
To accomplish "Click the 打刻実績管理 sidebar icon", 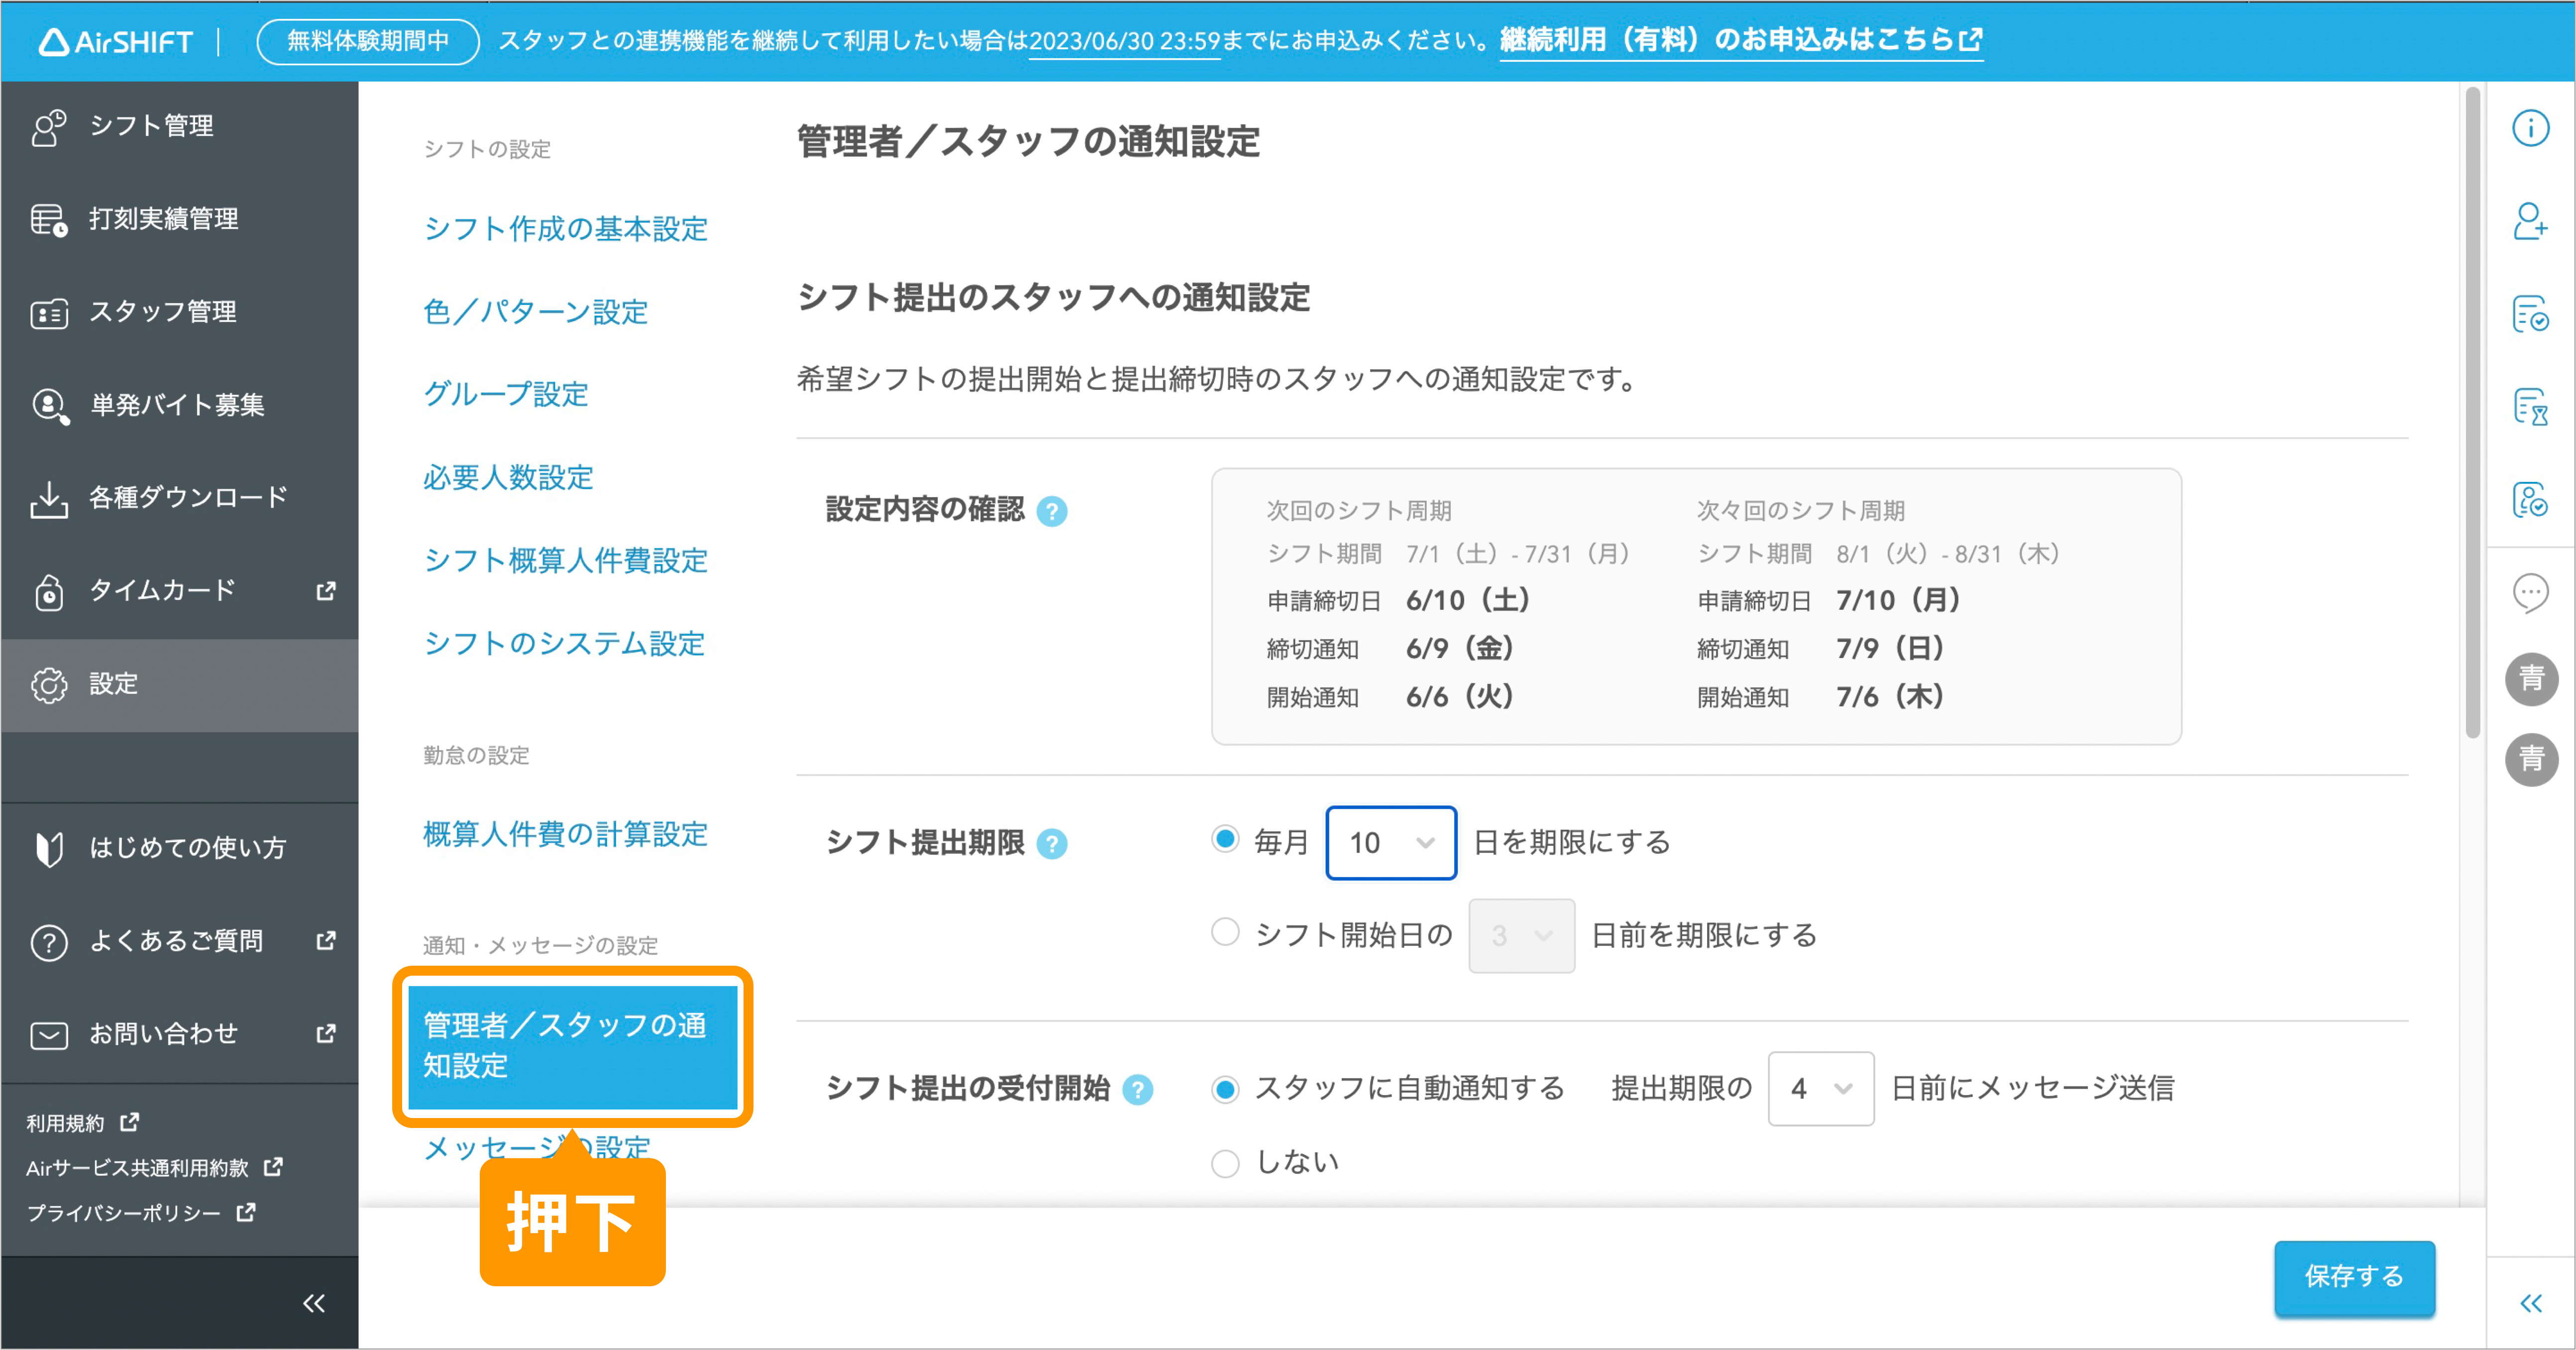I will 48,220.
